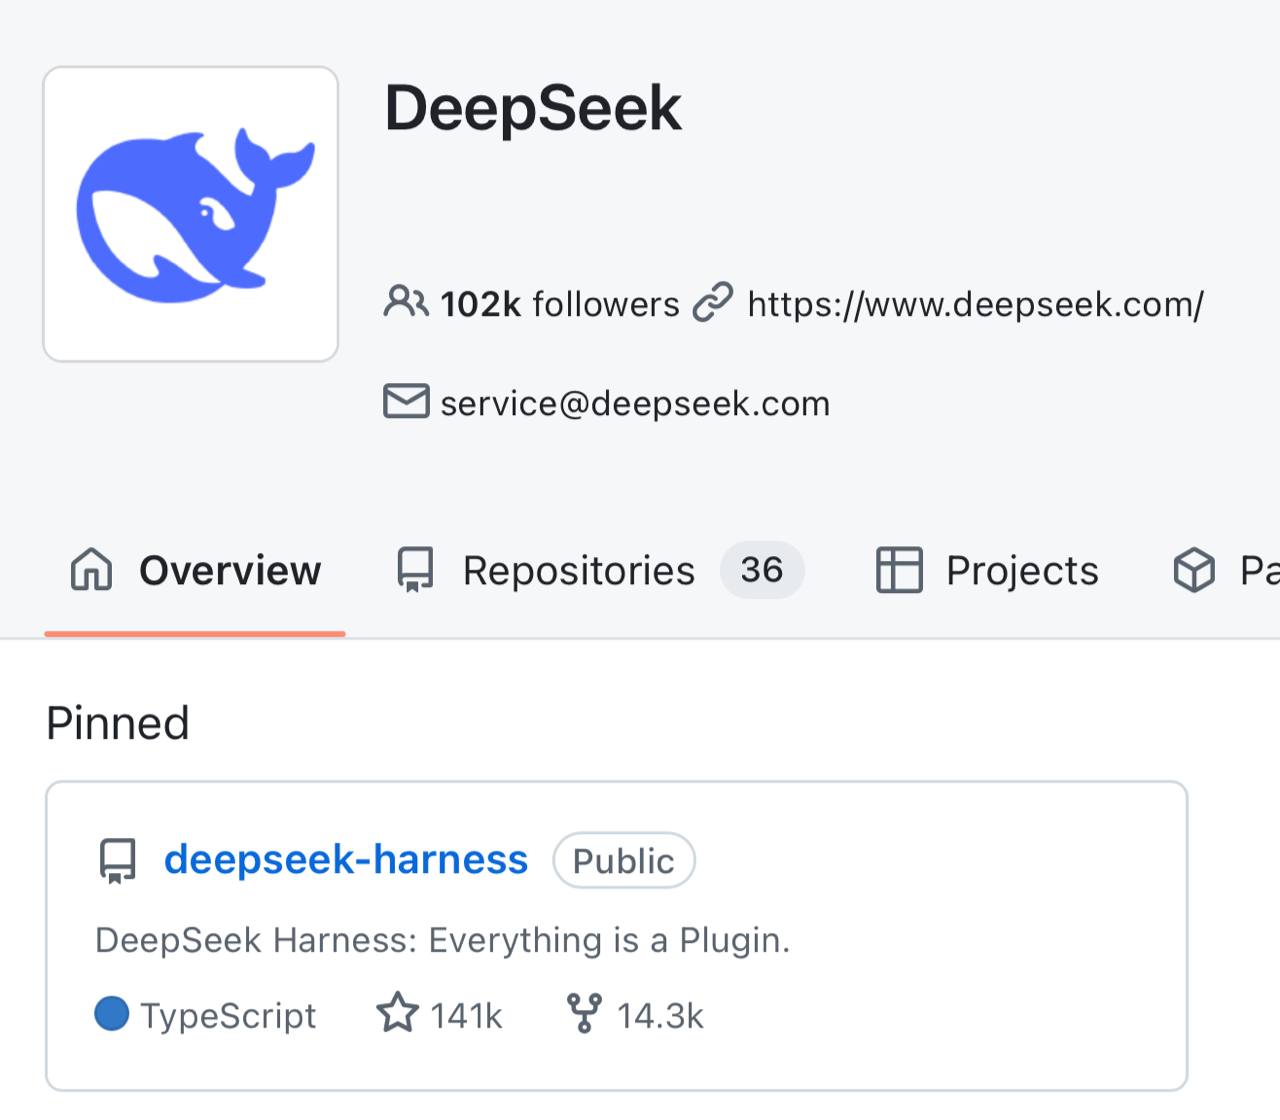Click the envelope mail icon
Viewport: 1280px width, 1120px height.
point(406,401)
